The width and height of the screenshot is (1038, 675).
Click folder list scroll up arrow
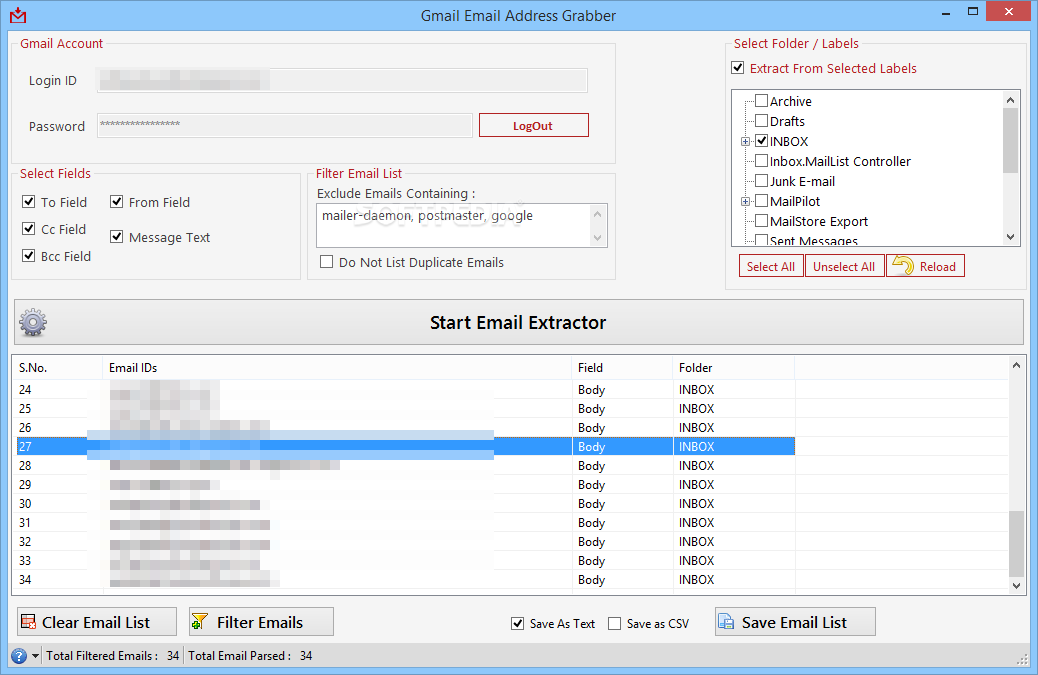pos(1010,100)
